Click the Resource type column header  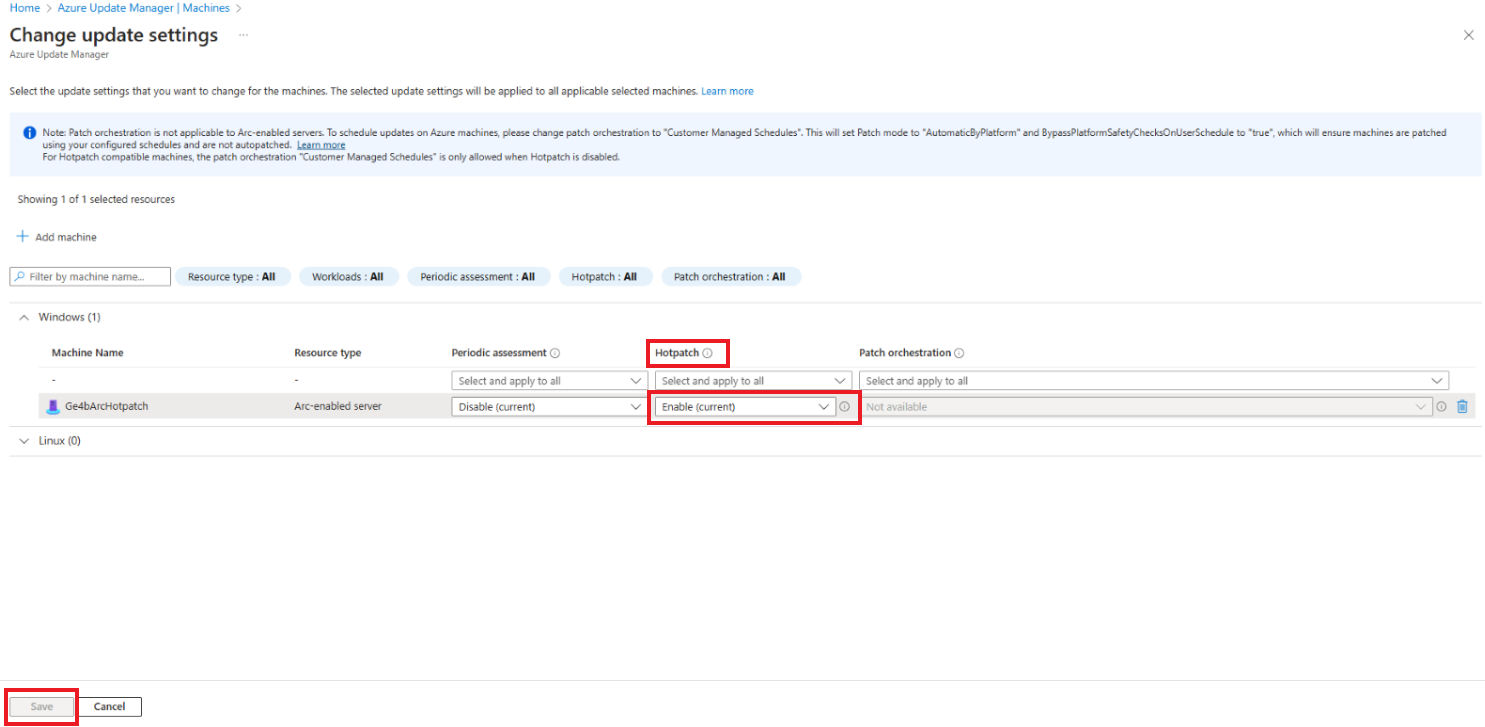point(328,353)
